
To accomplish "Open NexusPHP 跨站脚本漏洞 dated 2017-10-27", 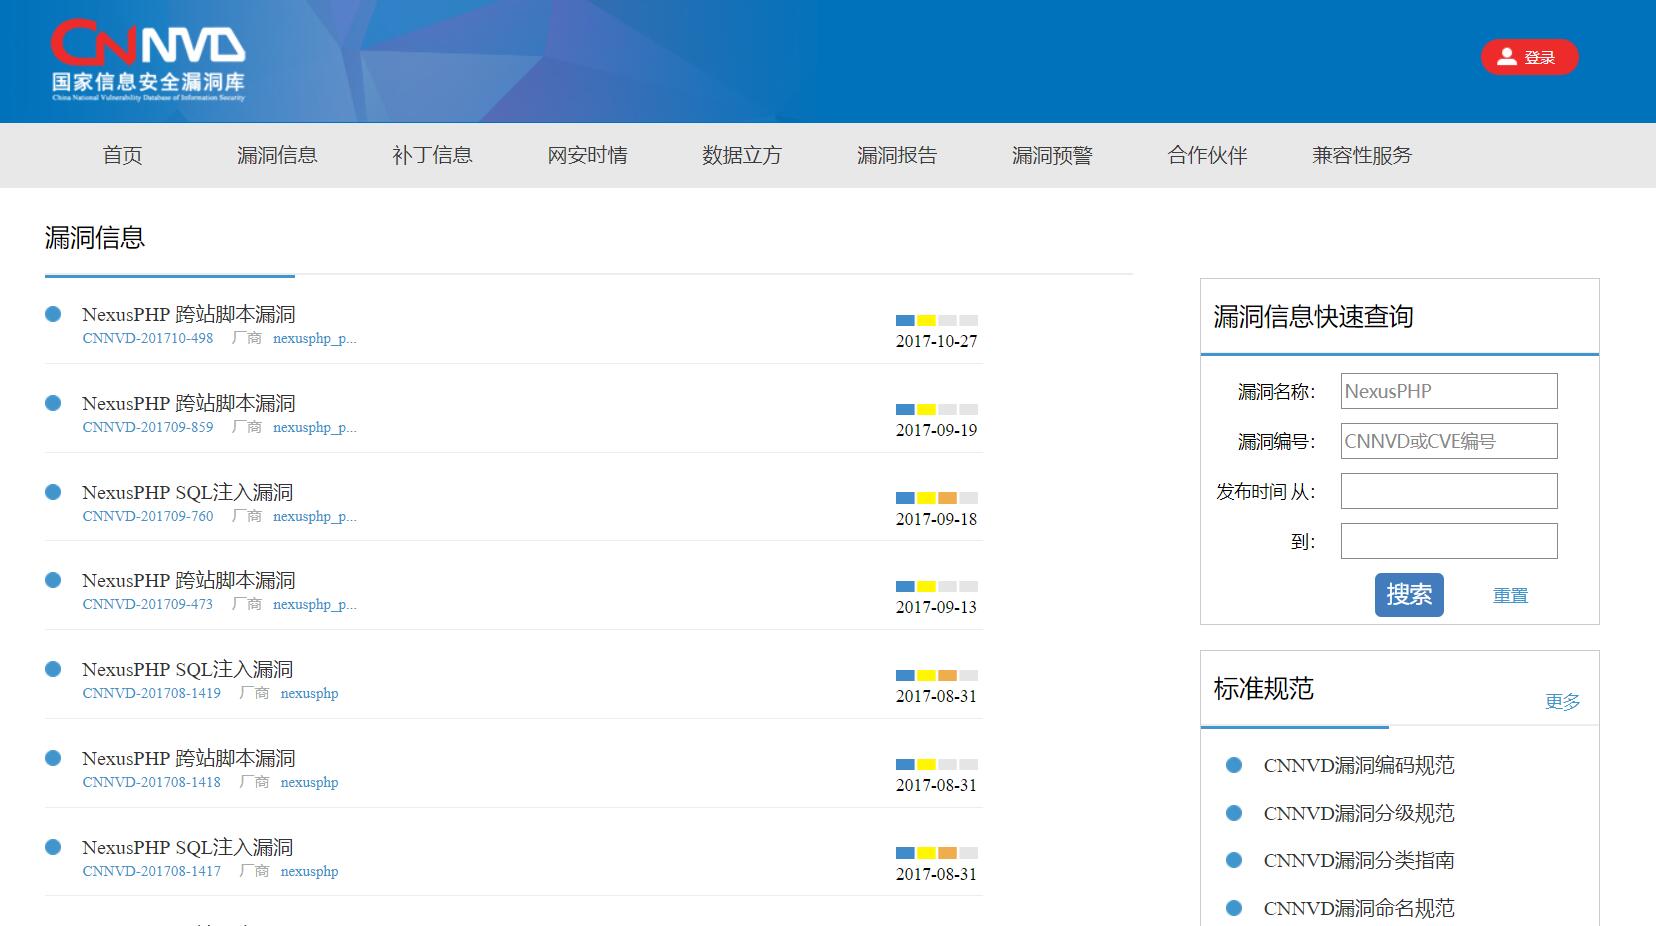I will click(x=189, y=314).
